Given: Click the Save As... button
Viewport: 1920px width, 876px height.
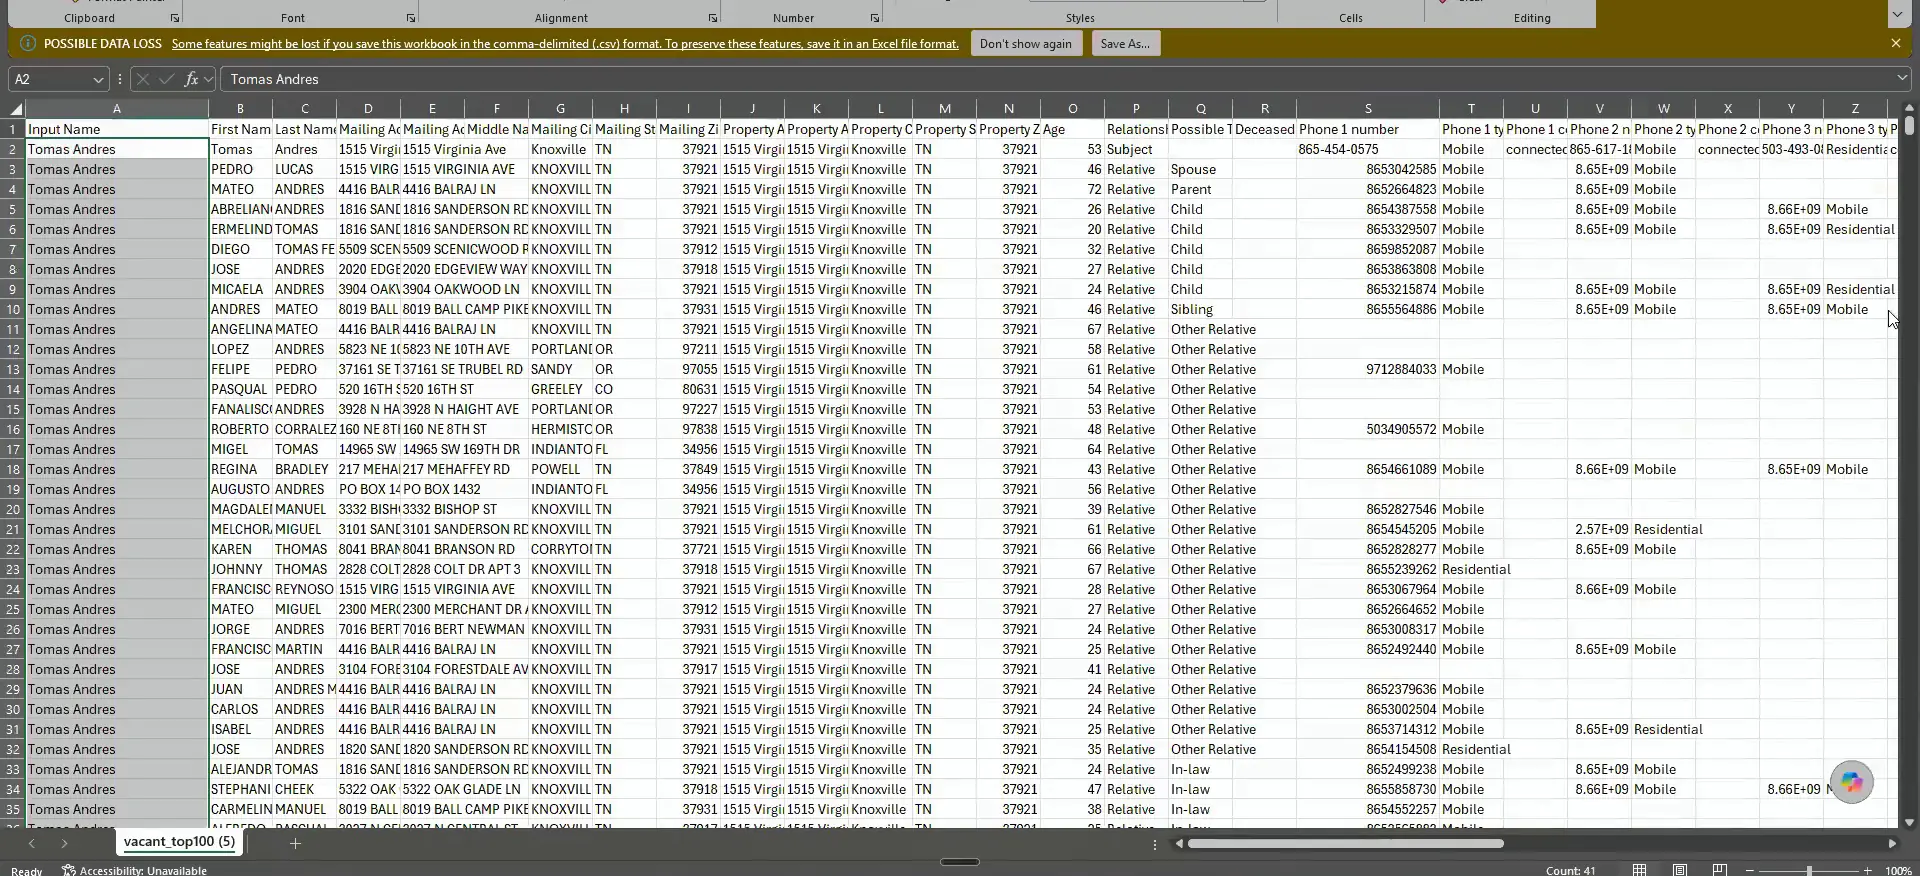Looking at the screenshot, I should tap(1125, 43).
